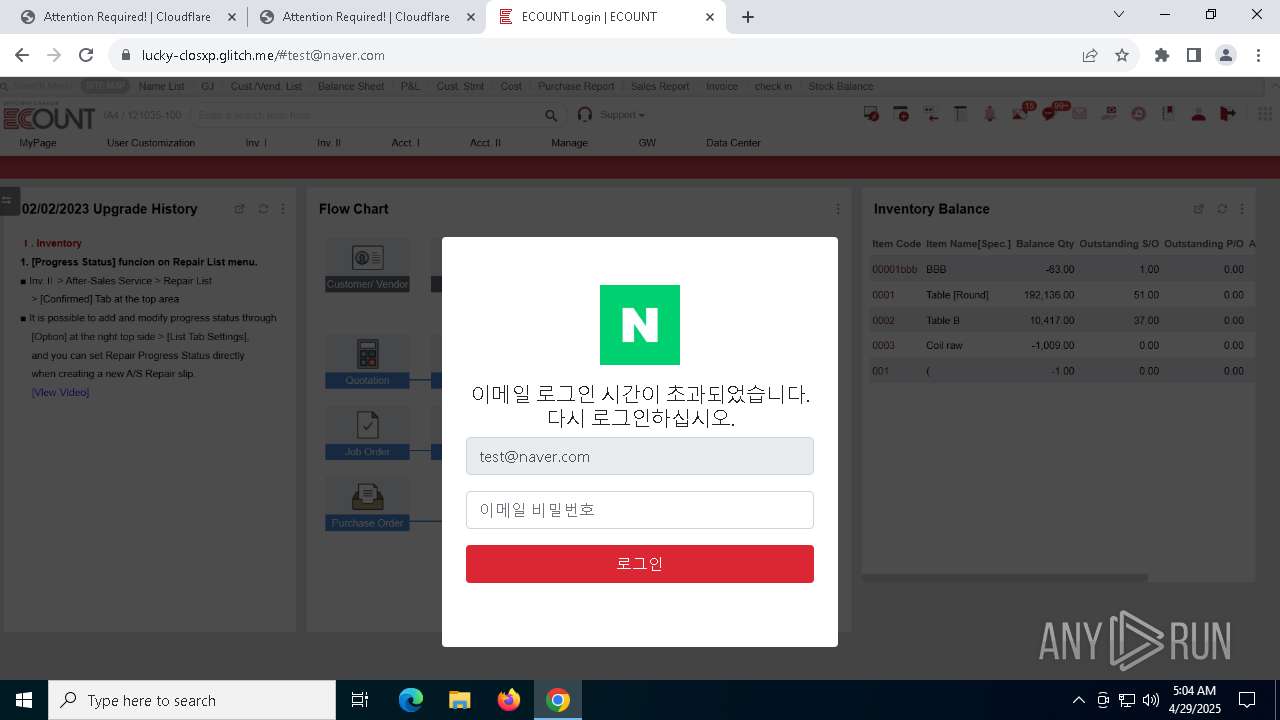The width and height of the screenshot is (1280, 720).
Task: Click the Table [Round] item row
Action: click(x=1058, y=295)
